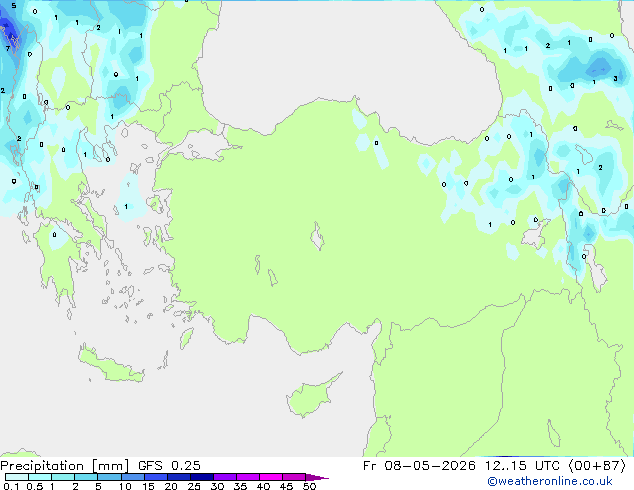This screenshot has height=490, width=634.
Task: Click the 'Fr 08-05-2026' date text
Action: pyautogui.click(x=419, y=466)
